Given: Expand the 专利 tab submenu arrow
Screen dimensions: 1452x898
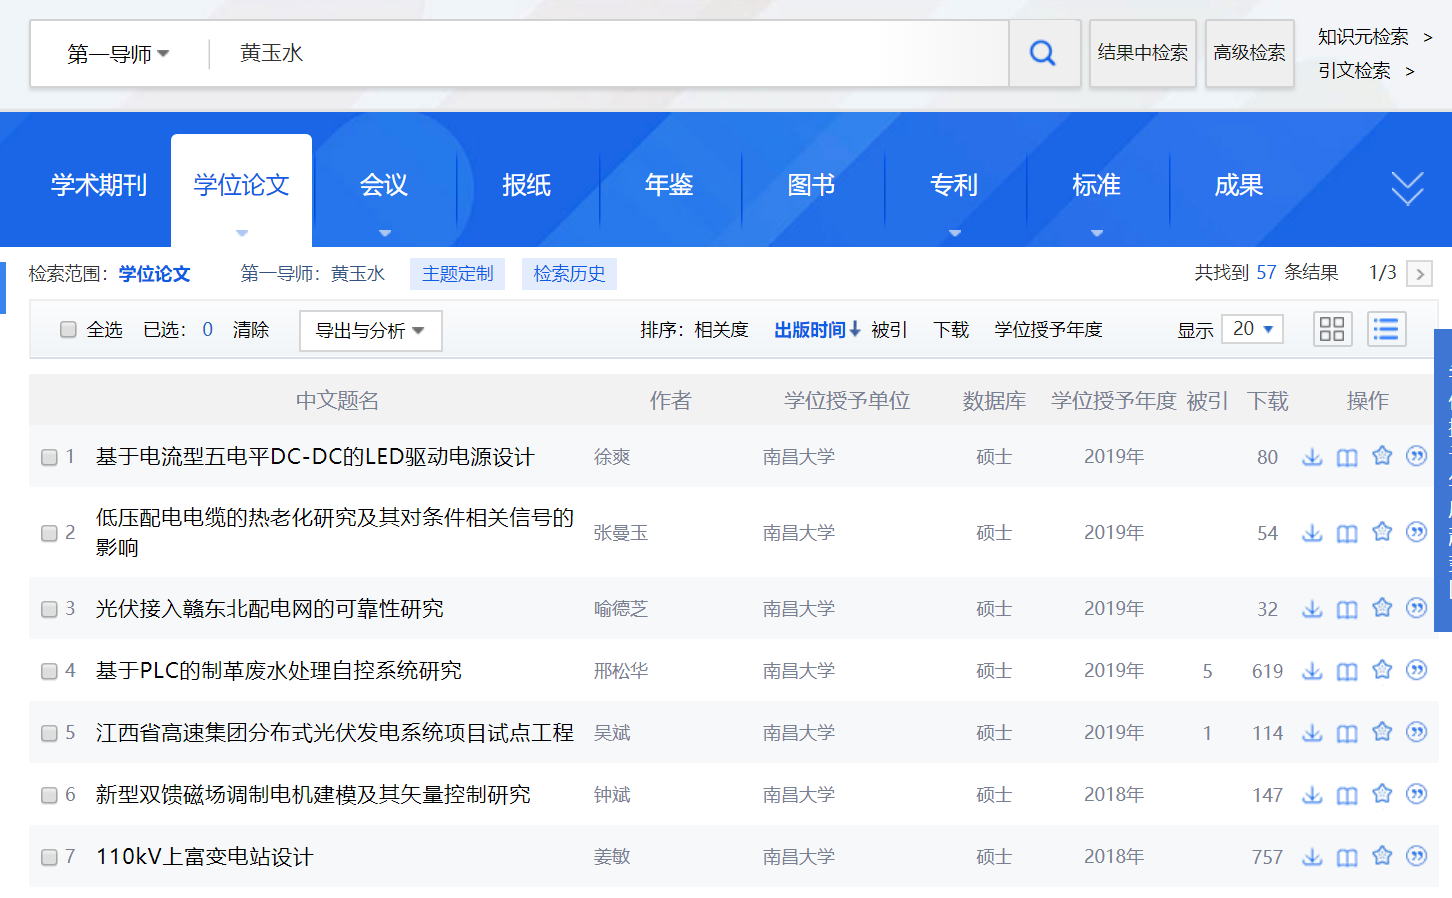Looking at the screenshot, I should point(955,233).
